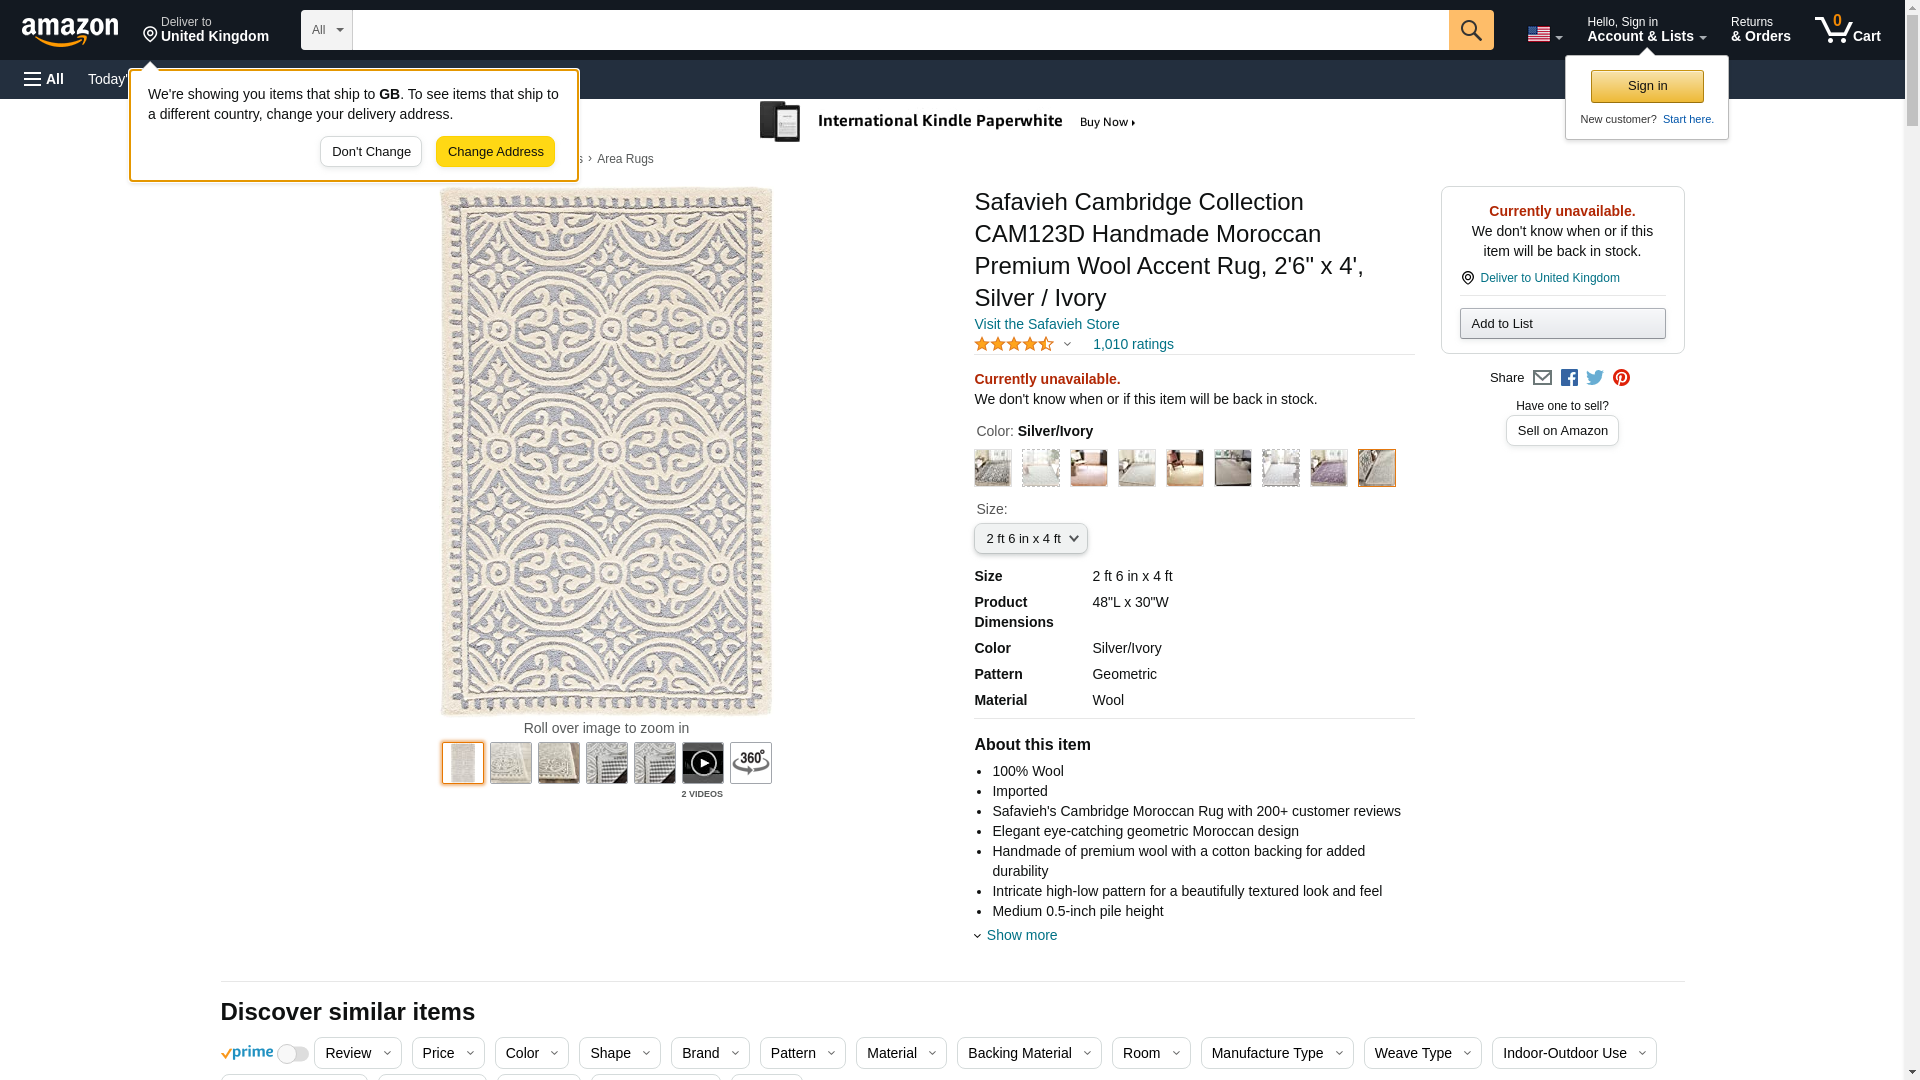Select the purple rug color swatch

pos(1328,468)
